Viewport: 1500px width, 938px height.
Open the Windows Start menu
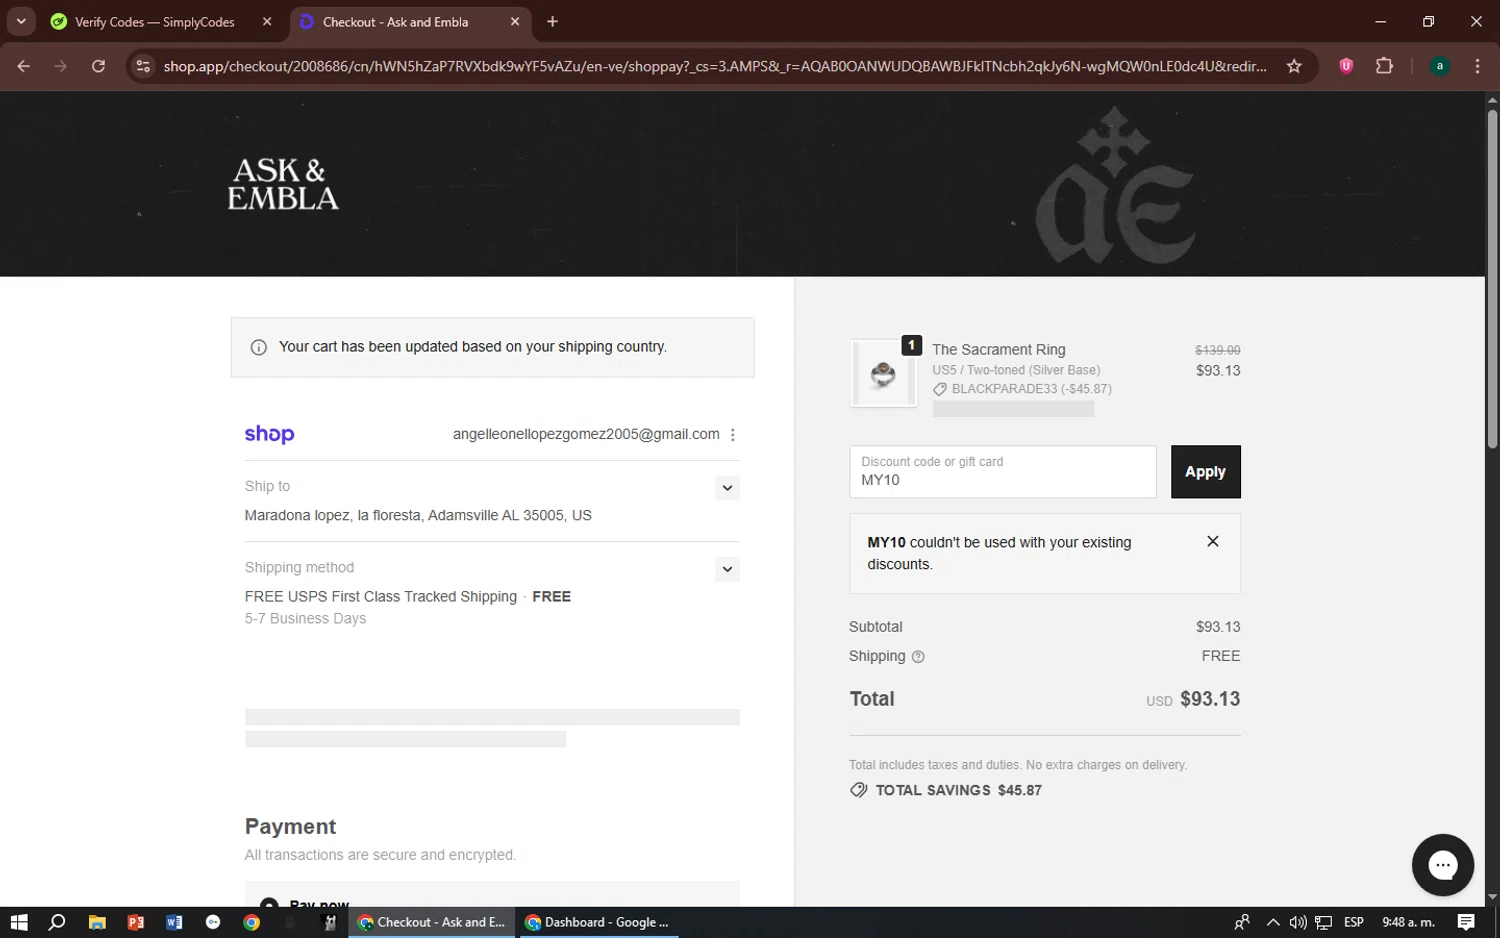click(18, 922)
